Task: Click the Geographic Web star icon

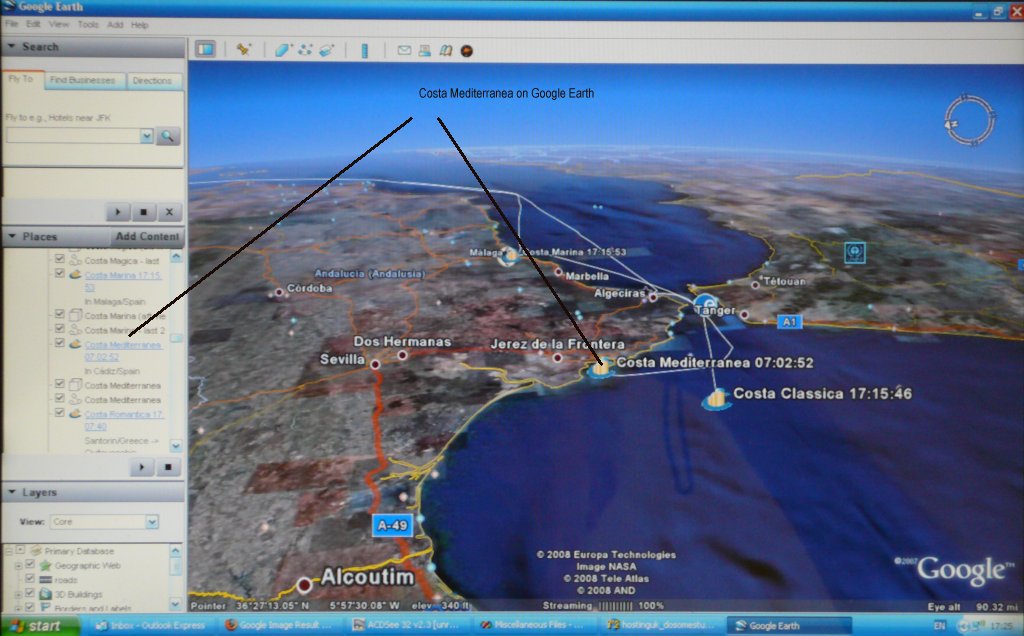Action: pos(45,565)
